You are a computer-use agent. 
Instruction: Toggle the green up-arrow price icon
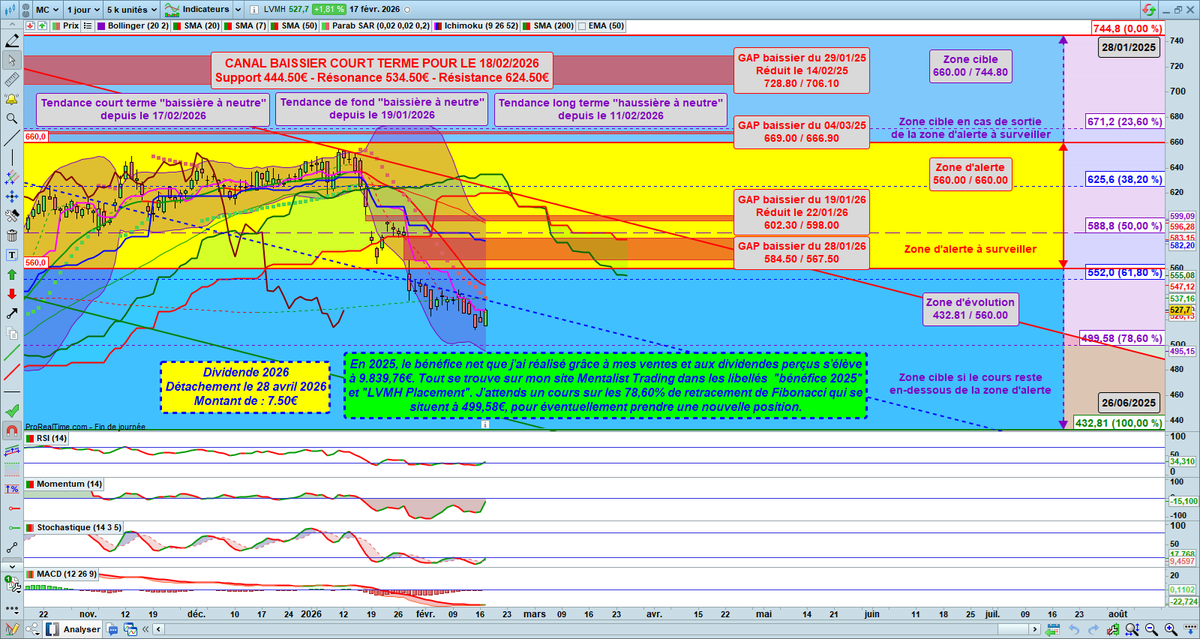[42, 25]
